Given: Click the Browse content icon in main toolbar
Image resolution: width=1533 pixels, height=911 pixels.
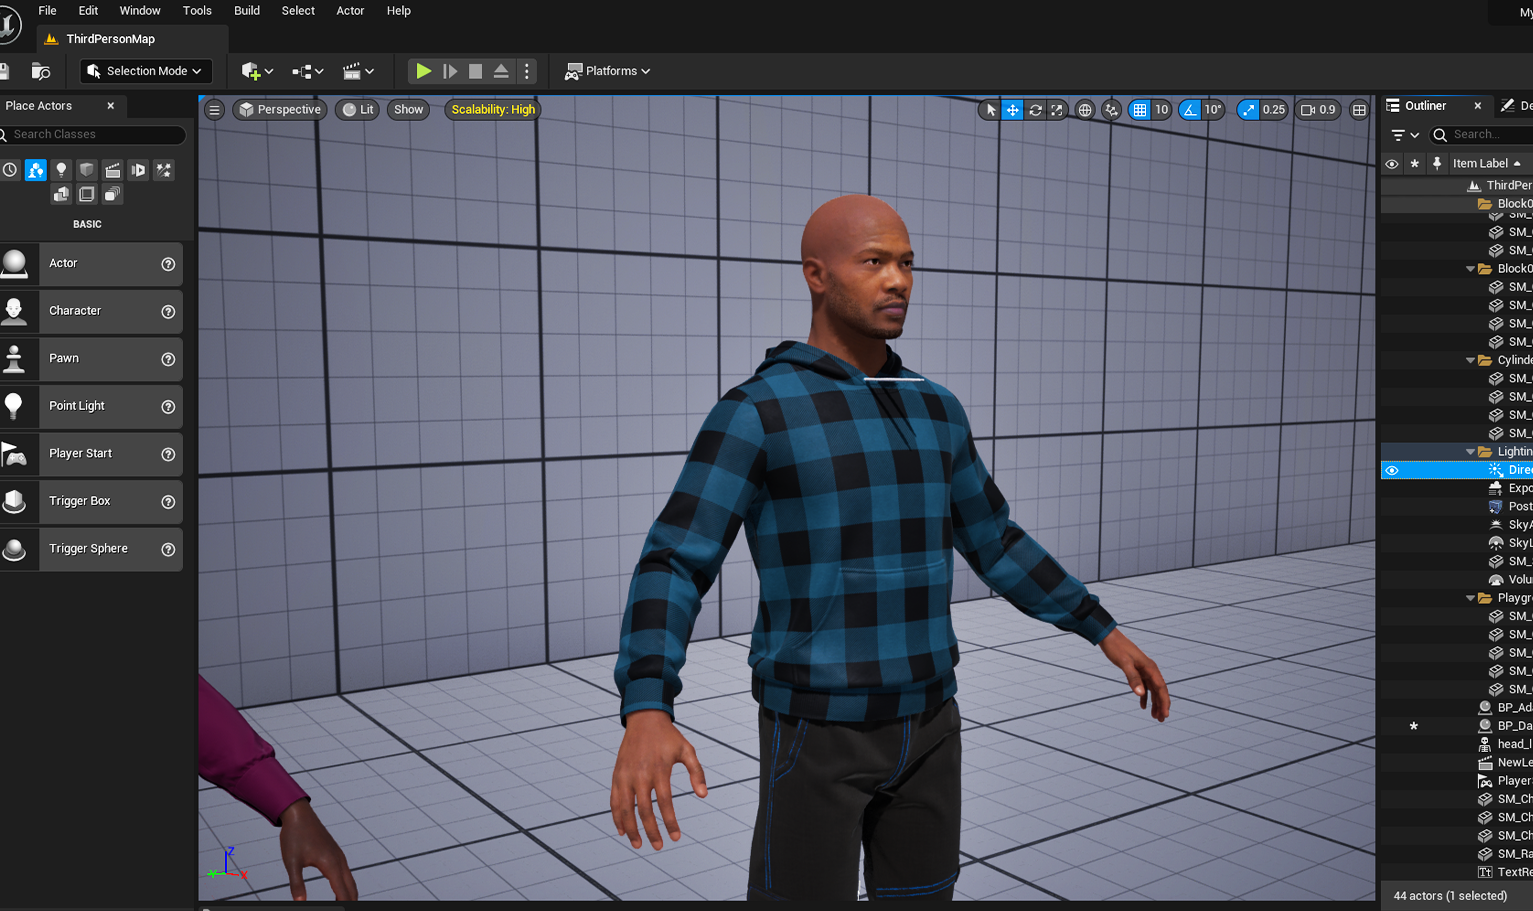Looking at the screenshot, I should pyautogui.click(x=41, y=71).
